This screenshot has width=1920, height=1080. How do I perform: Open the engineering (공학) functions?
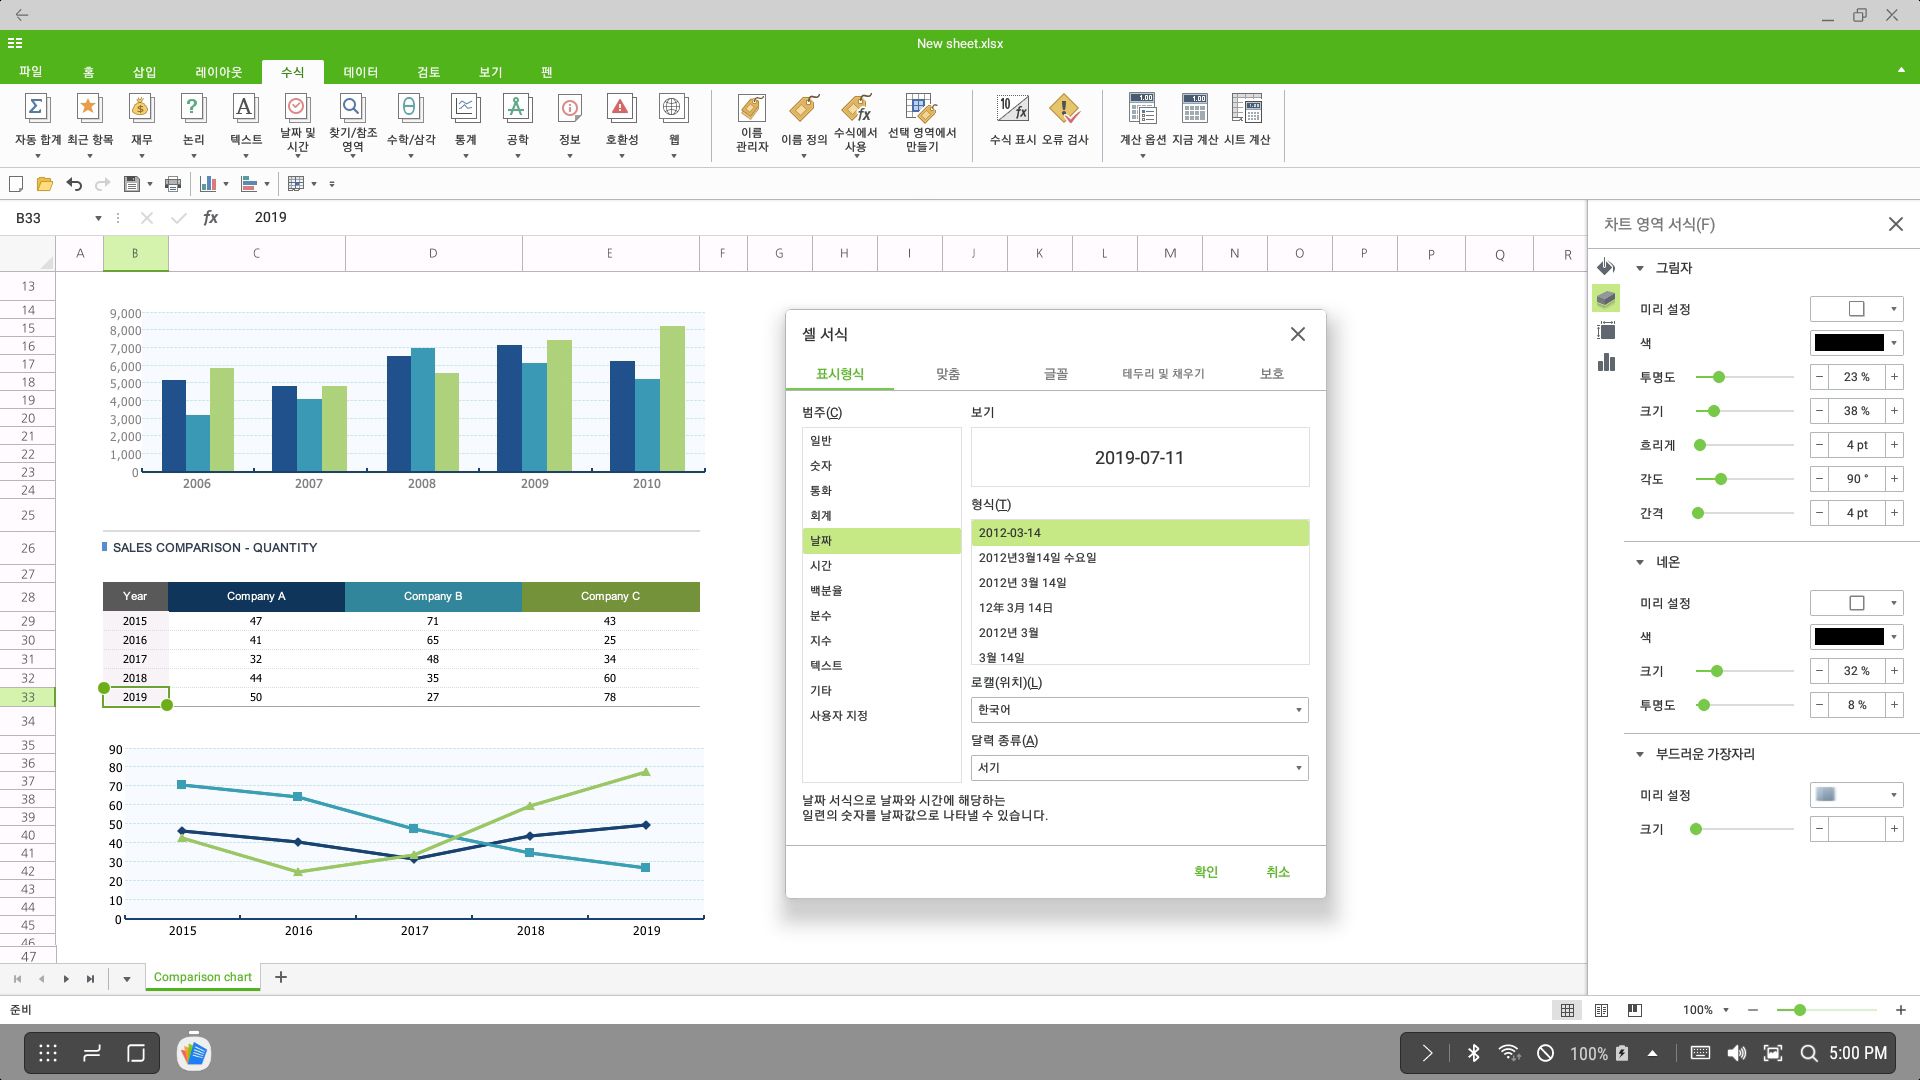click(517, 123)
